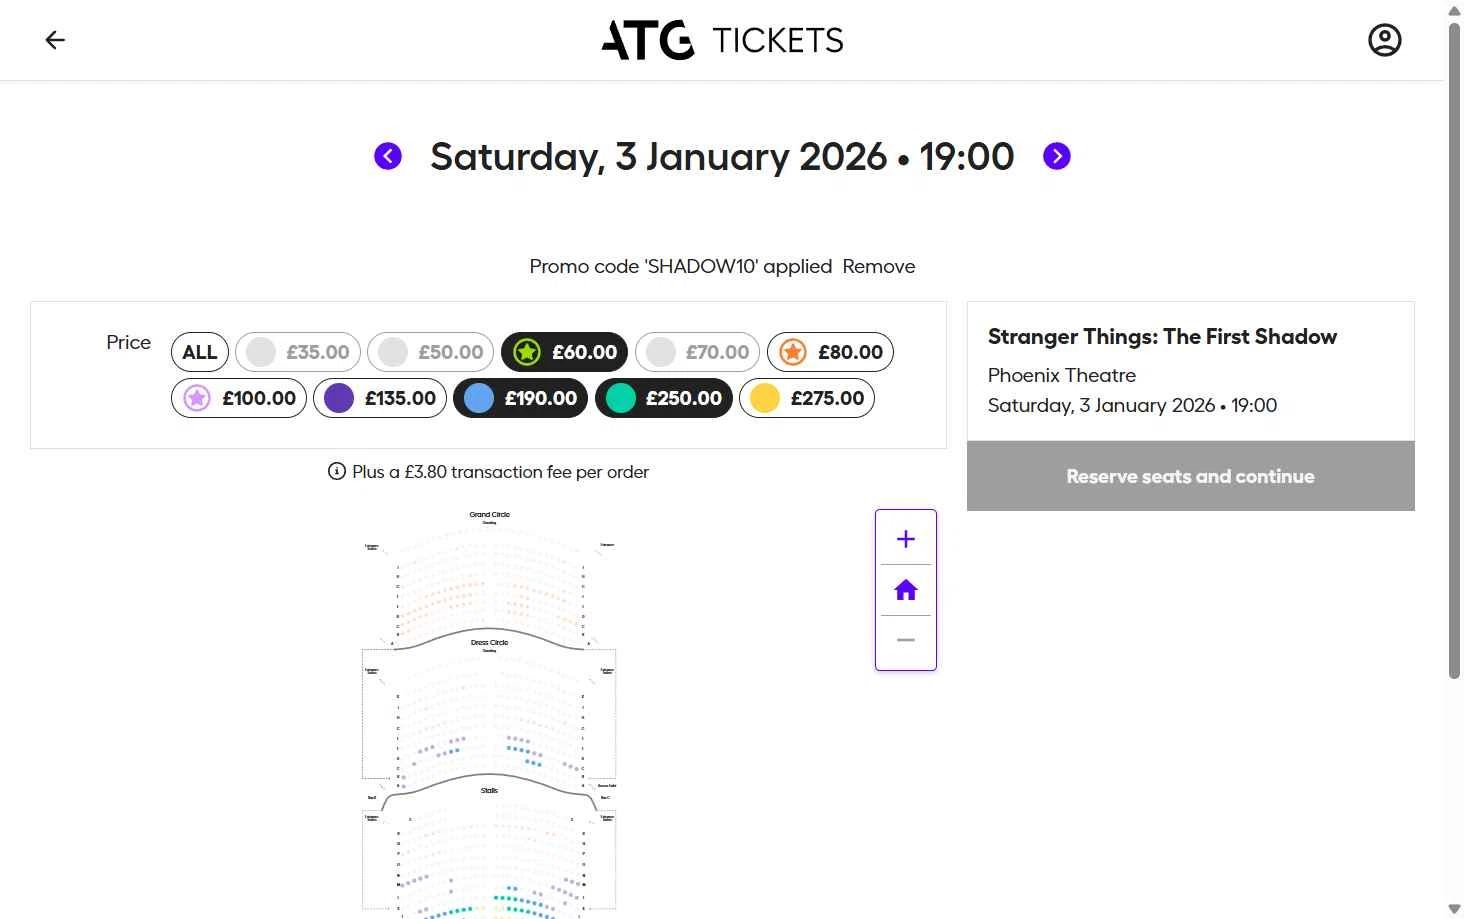Remove the SHADOW10 promo code
Viewport: 1464px width, 919px height.
tap(879, 266)
